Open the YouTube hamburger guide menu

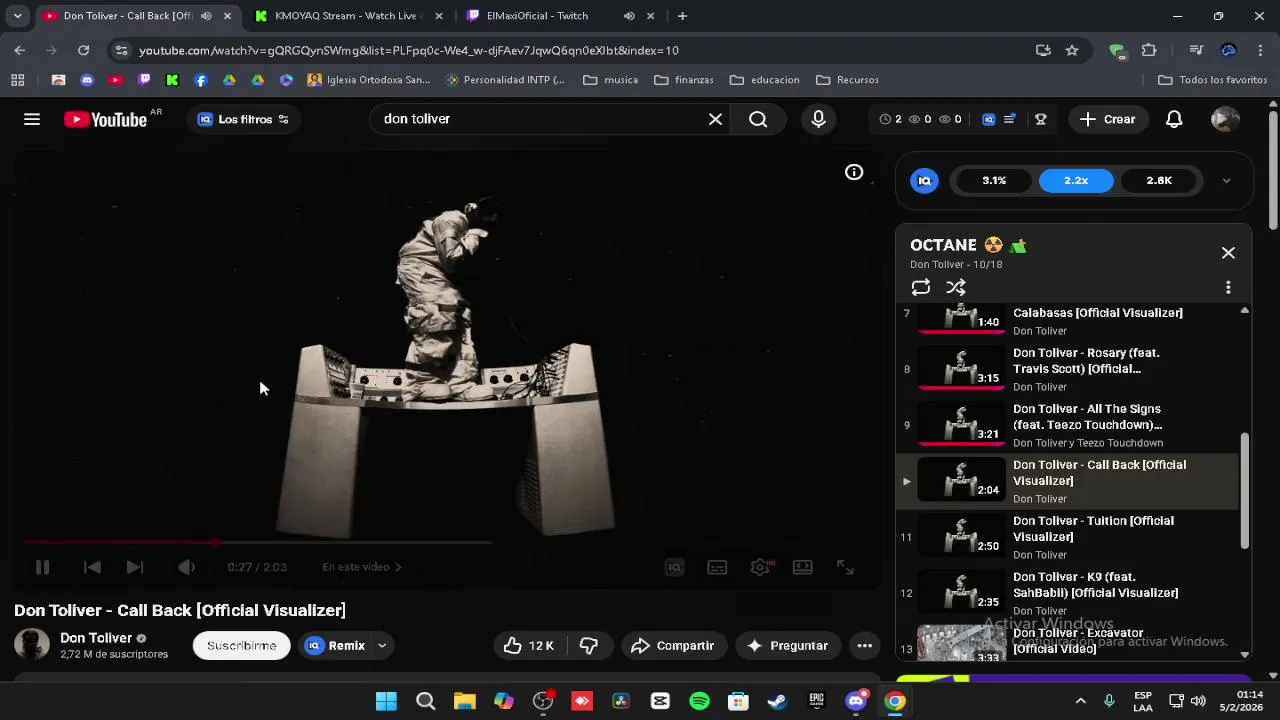click(x=32, y=119)
